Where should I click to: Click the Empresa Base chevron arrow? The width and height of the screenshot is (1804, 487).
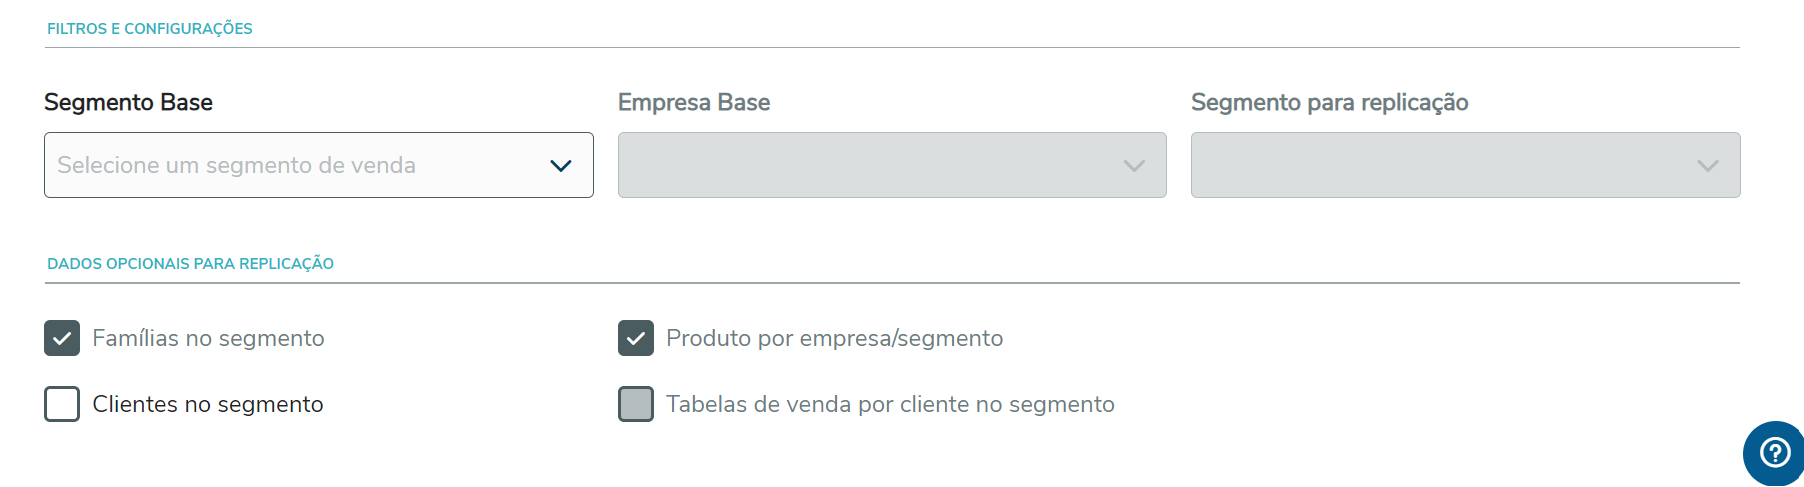[x=1133, y=166]
